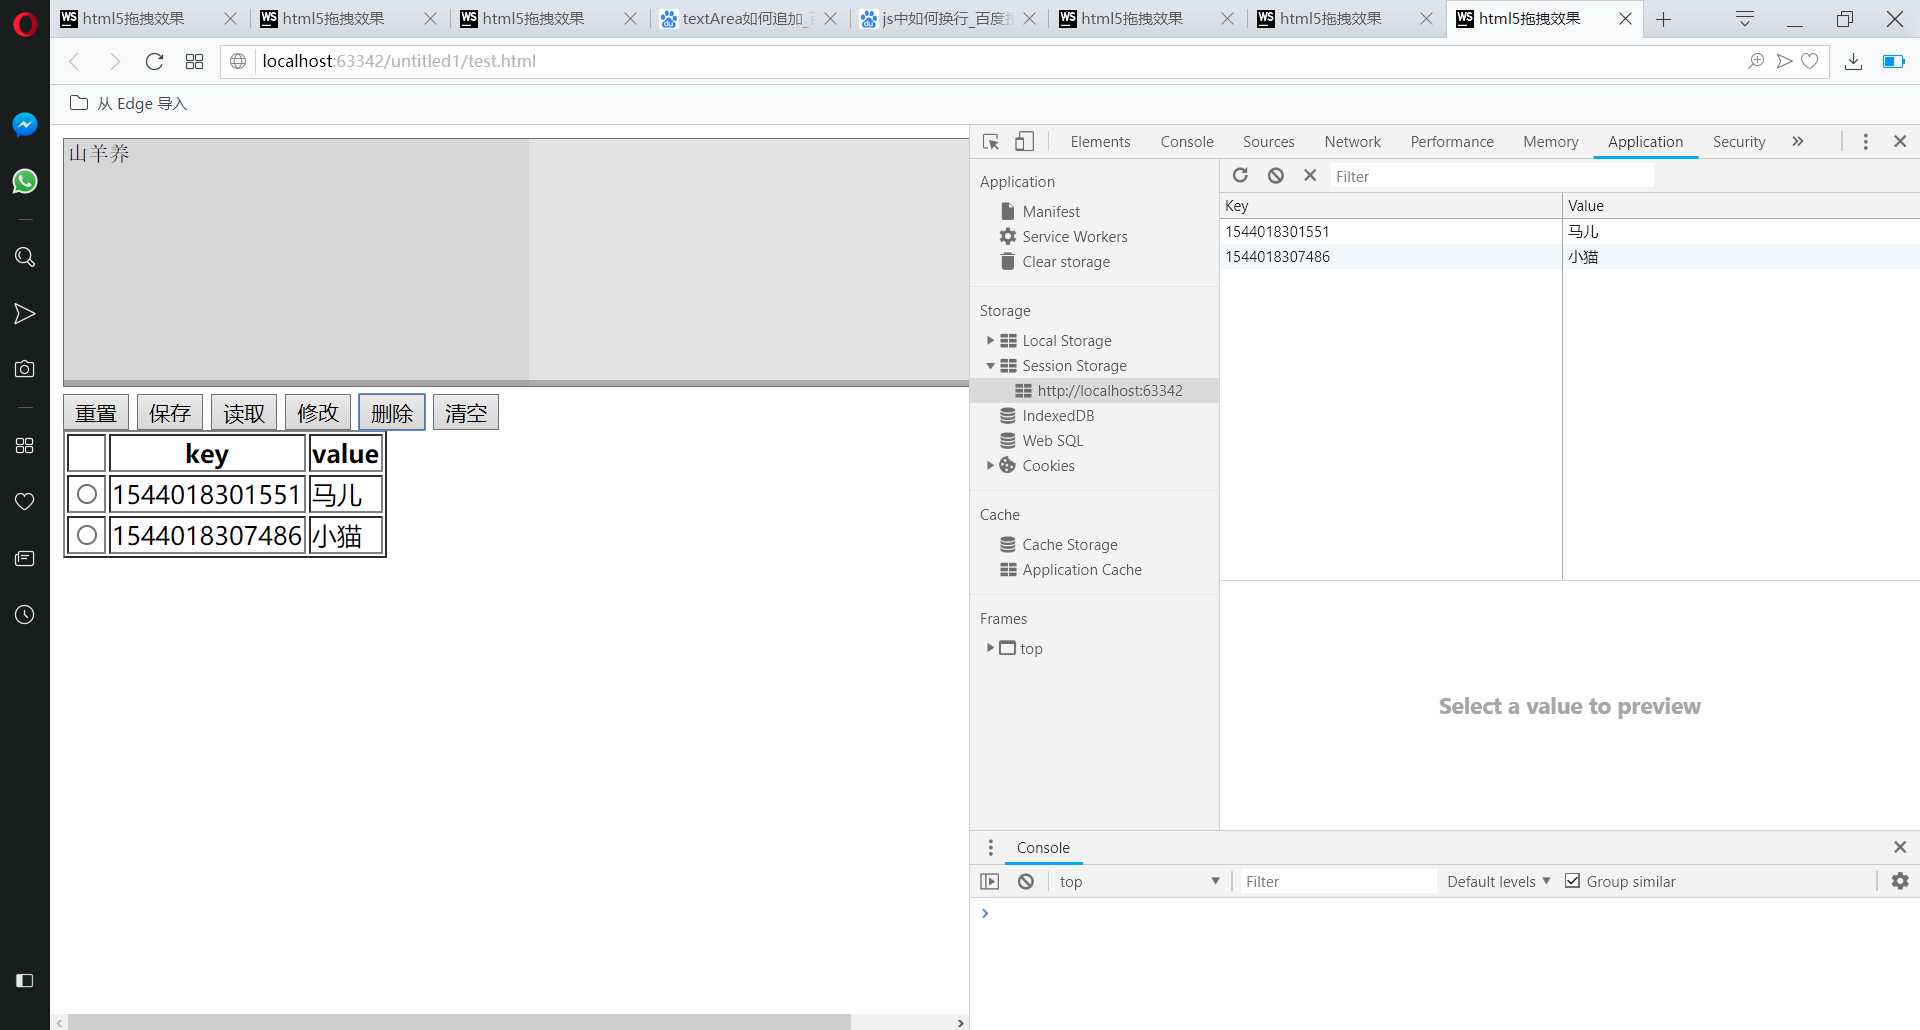The width and height of the screenshot is (1920, 1030).
Task: Open the sidebar news panel icon
Action: click(x=25, y=558)
